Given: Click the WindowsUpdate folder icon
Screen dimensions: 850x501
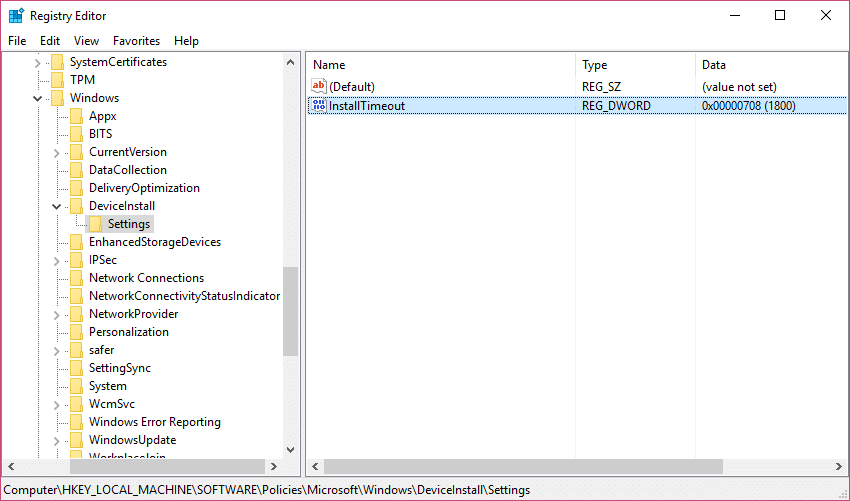Looking at the screenshot, I should 76,440.
